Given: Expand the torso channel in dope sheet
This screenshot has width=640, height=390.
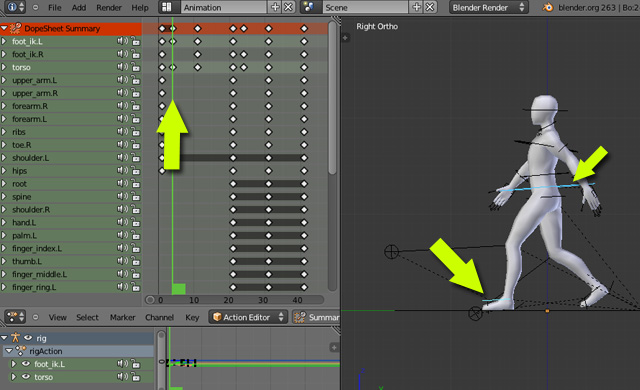Looking at the screenshot, I should click(4, 67).
